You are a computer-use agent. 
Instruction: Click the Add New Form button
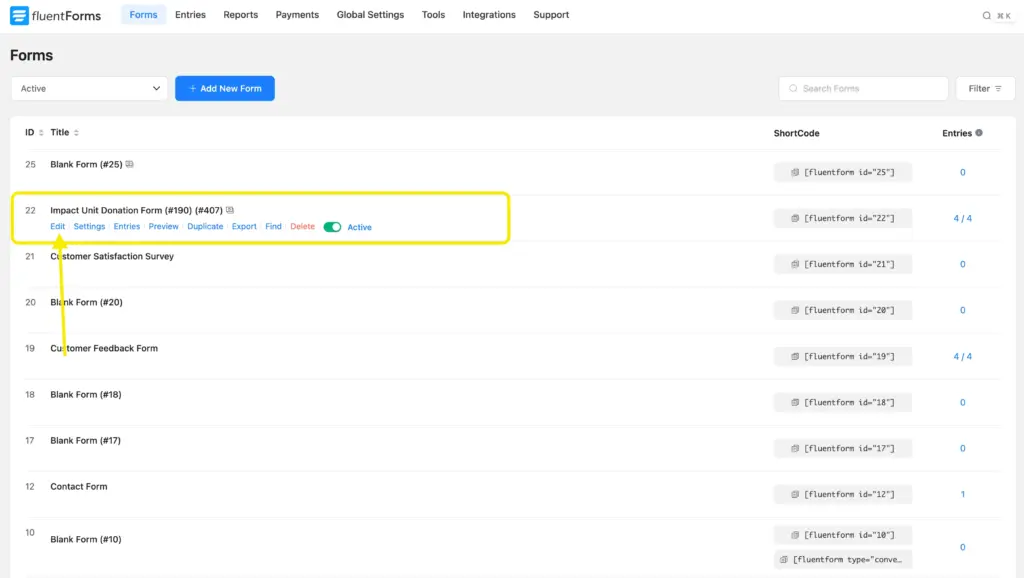click(225, 89)
